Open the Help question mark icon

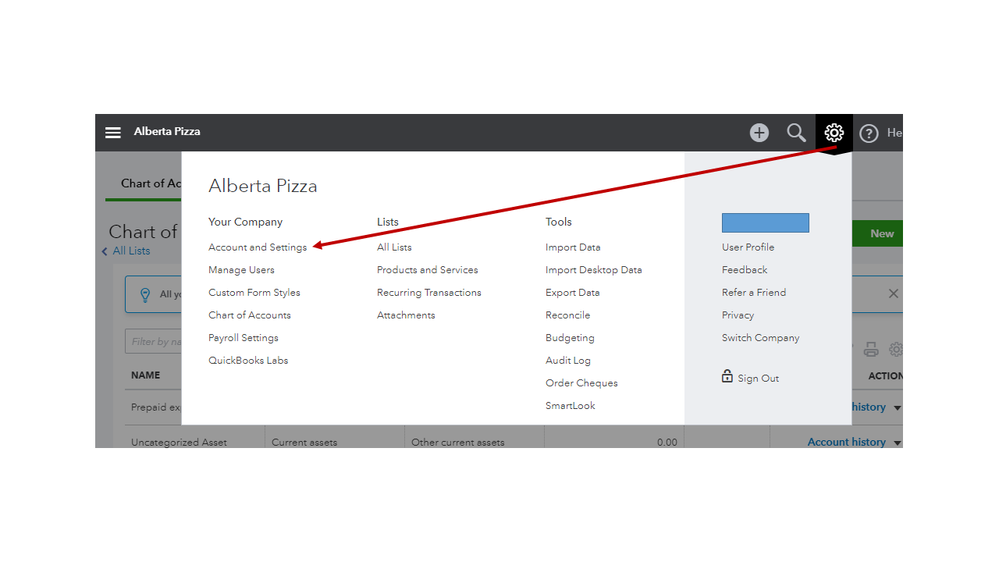[868, 133]
